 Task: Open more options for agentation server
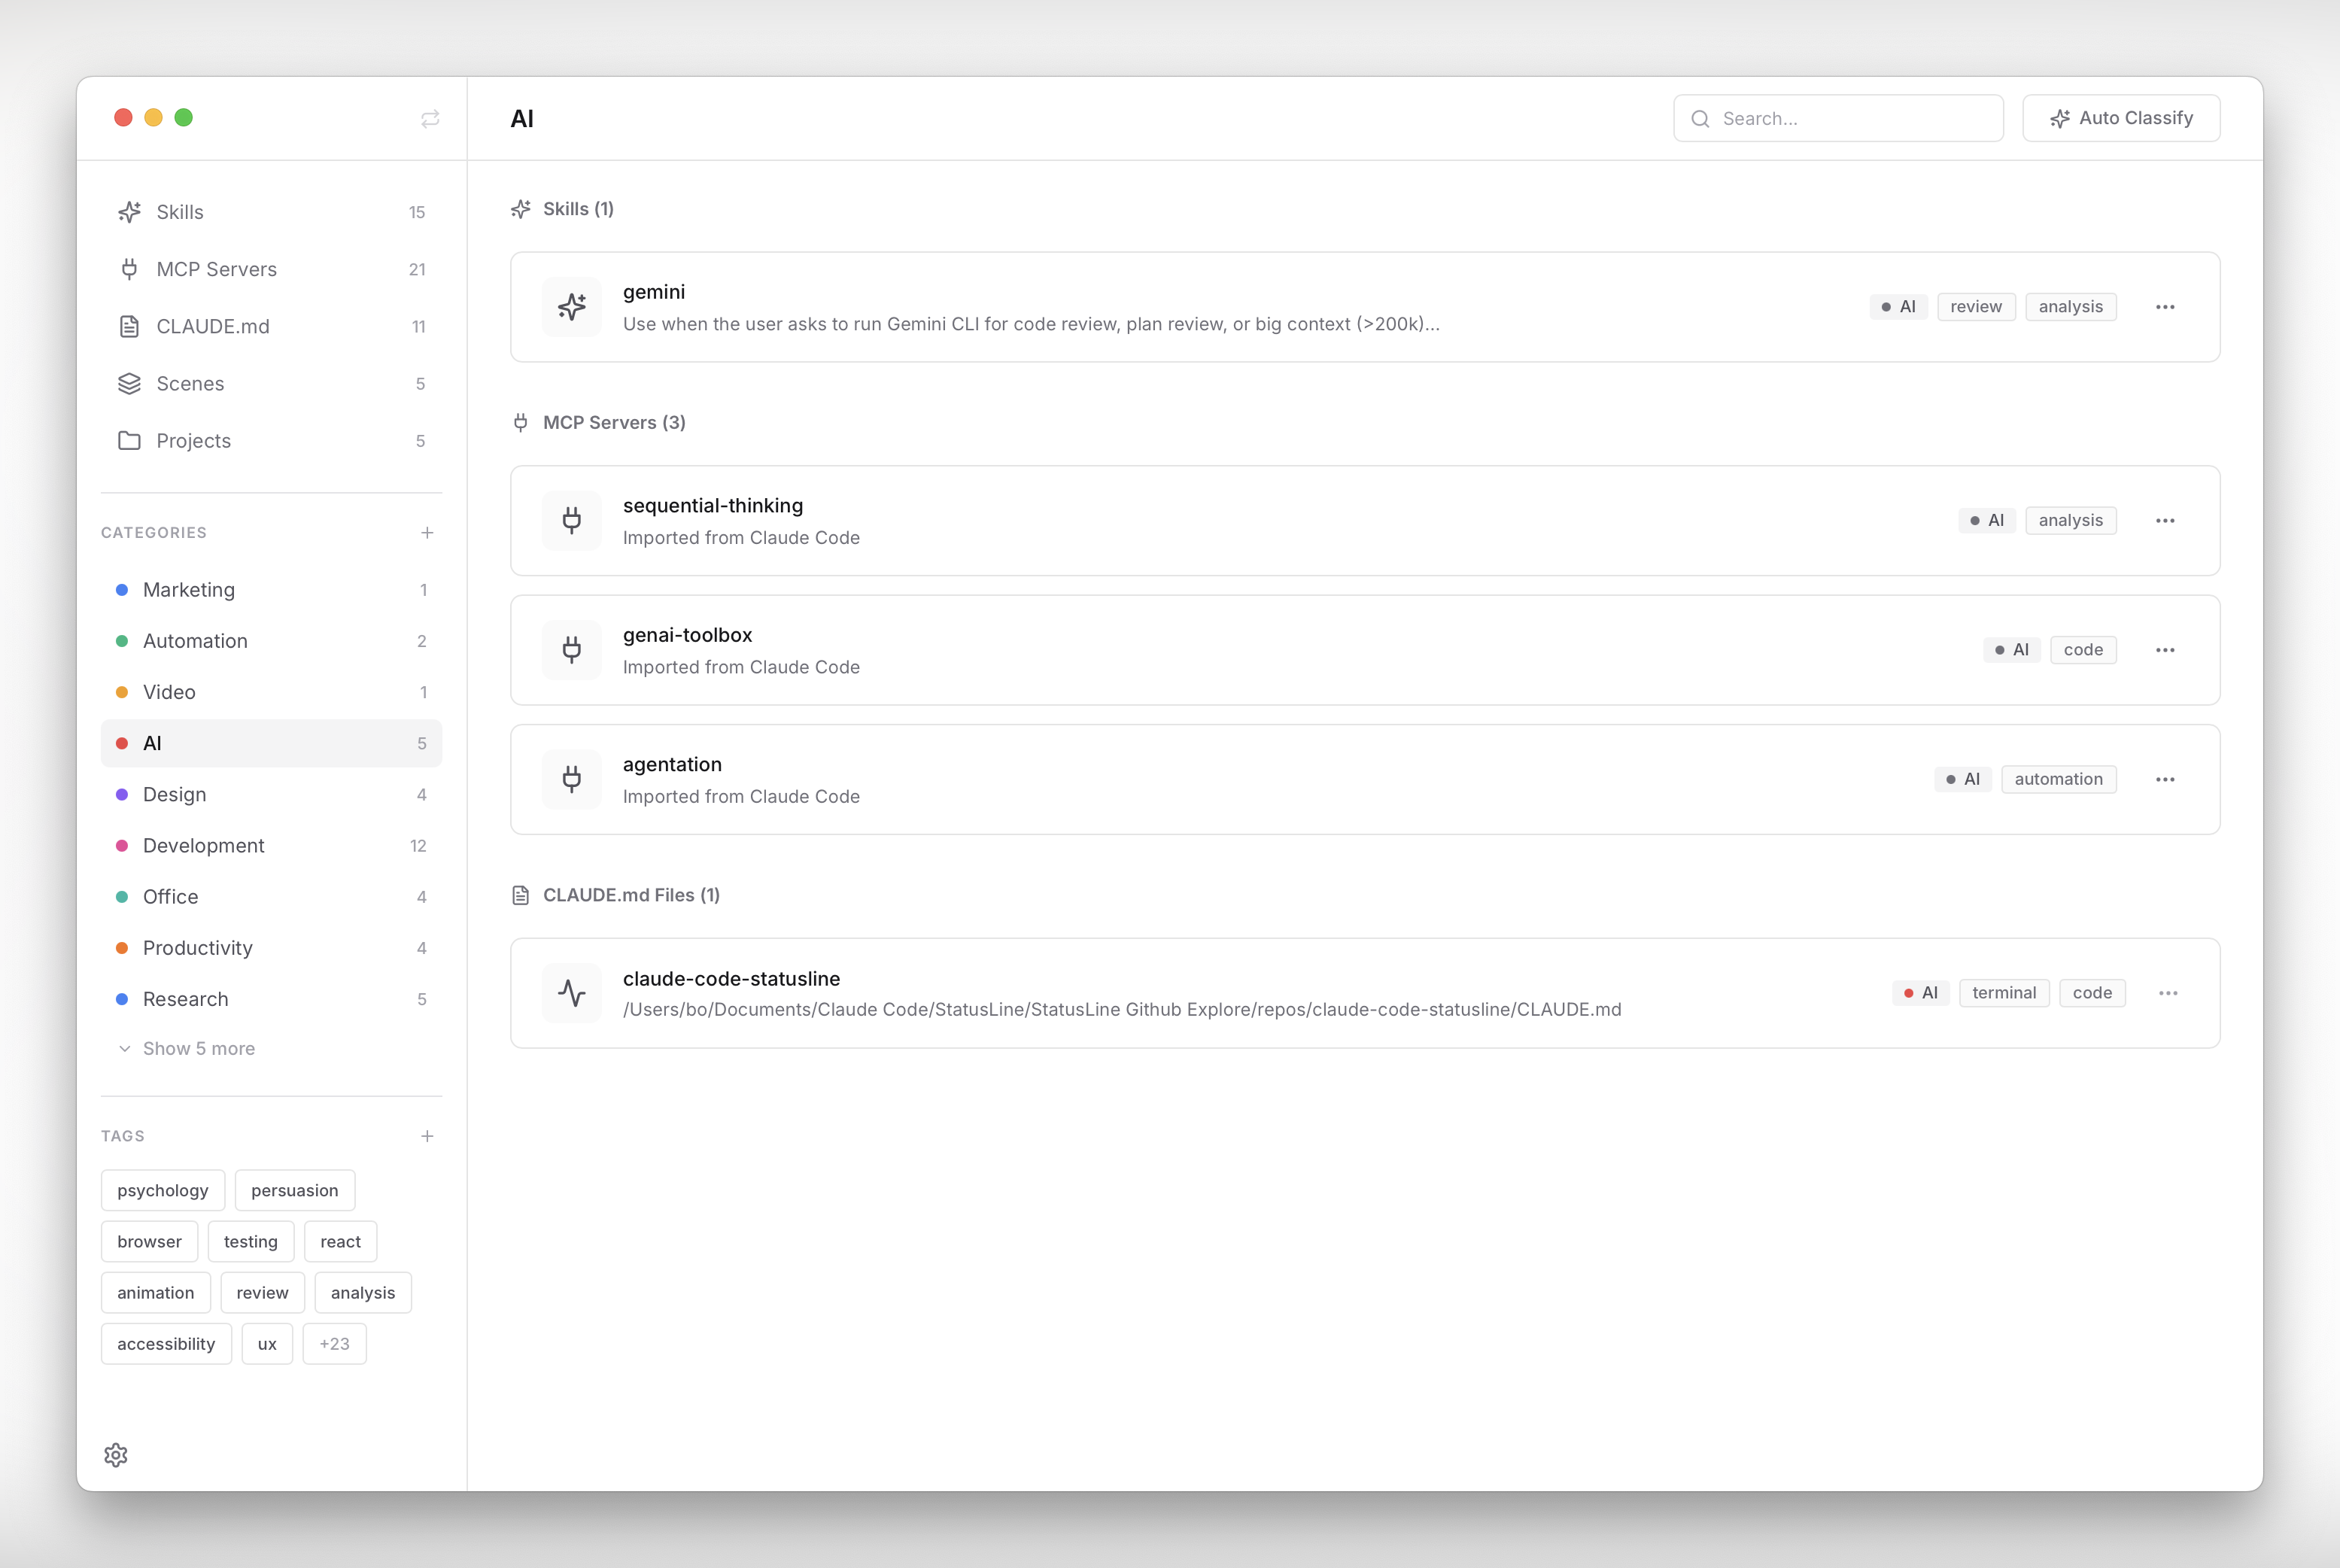(x=2165, y=780)
